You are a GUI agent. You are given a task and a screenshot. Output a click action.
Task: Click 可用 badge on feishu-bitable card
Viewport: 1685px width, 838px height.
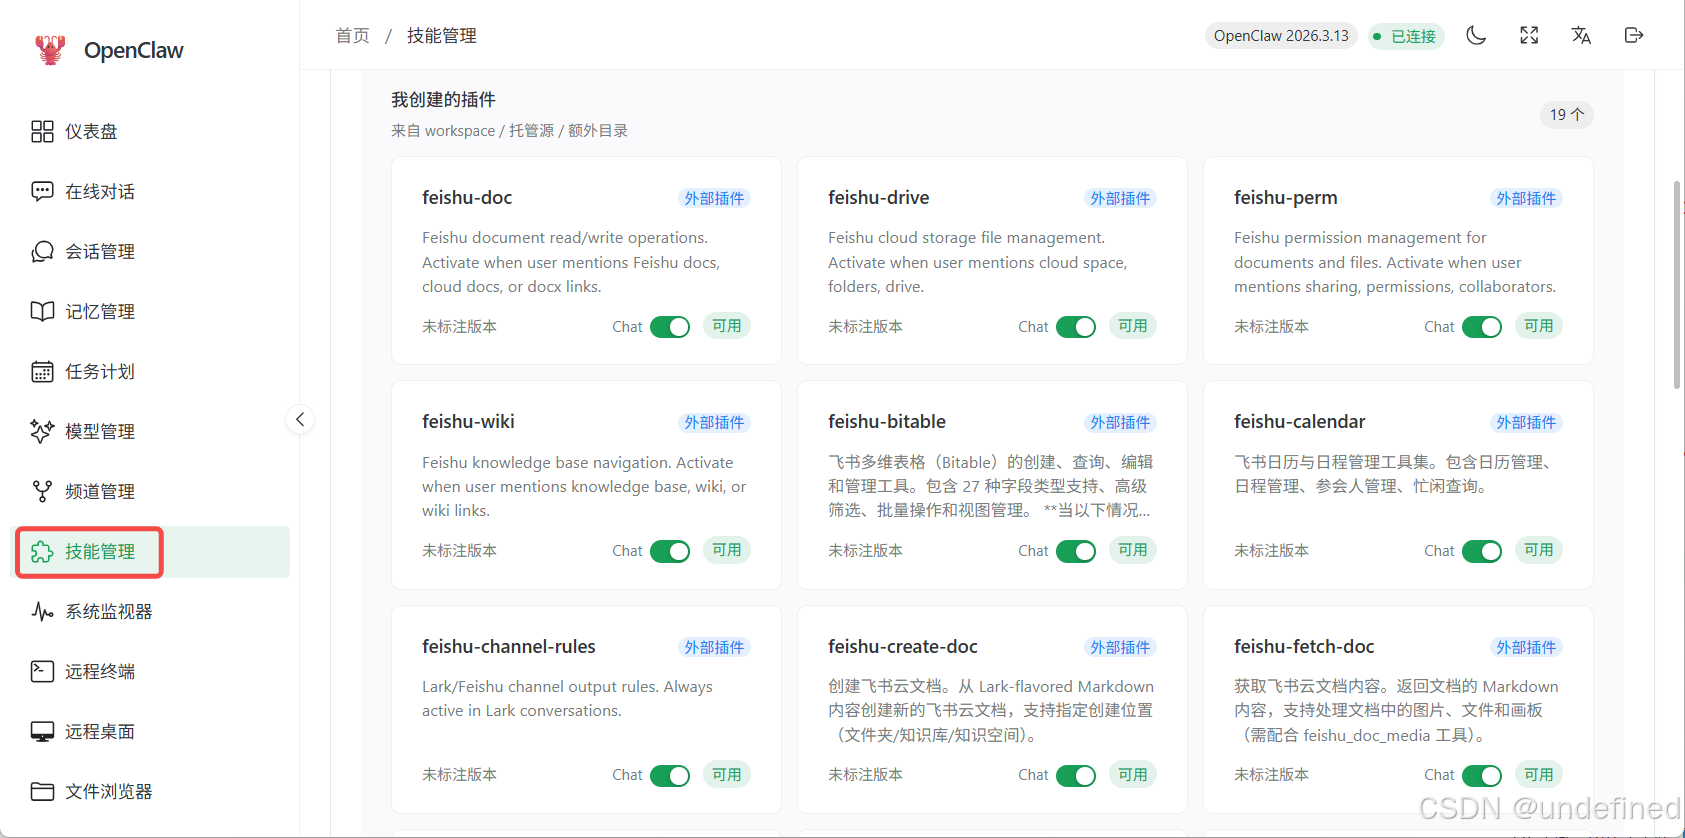pos(1133,550)
